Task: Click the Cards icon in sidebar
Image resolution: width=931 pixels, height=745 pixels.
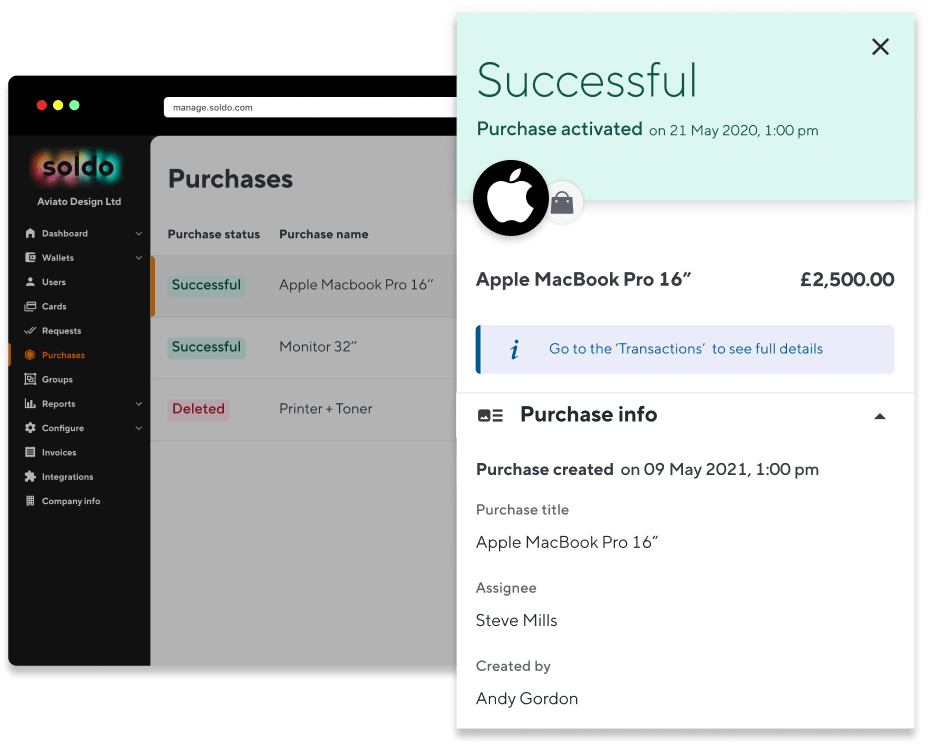Action: pyautogui.click(x=30, y=306)
